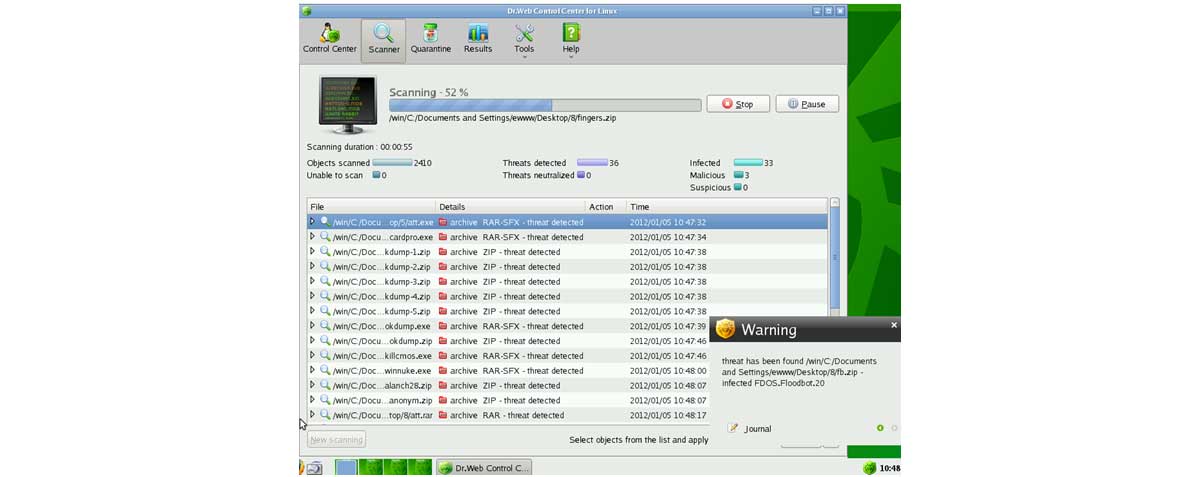Click the magnifier icon beside alanch28.zip
1200x477 pixels.
coord(325,385)
